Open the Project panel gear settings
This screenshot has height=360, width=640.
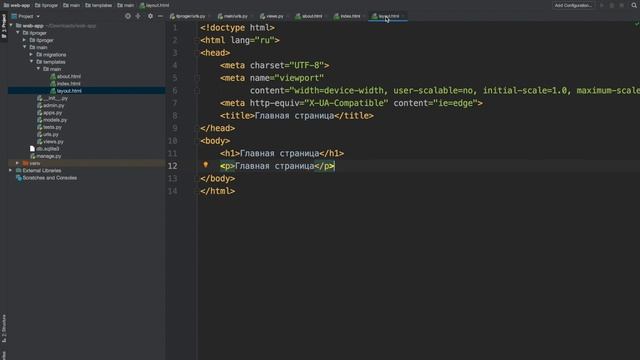tap(150, 16)
